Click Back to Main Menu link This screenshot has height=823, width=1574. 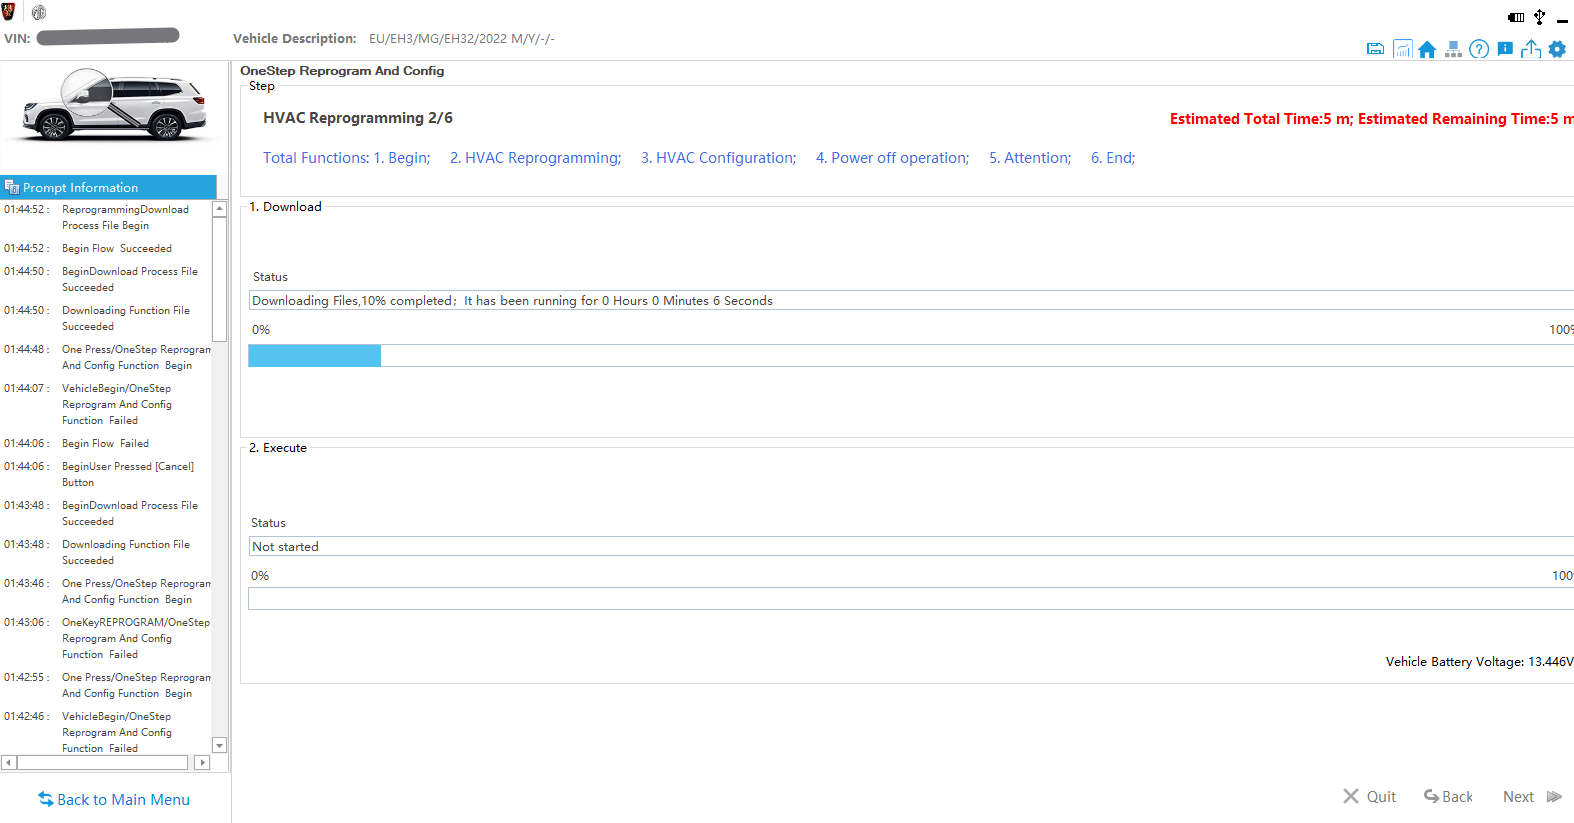[x=114, y=800]
